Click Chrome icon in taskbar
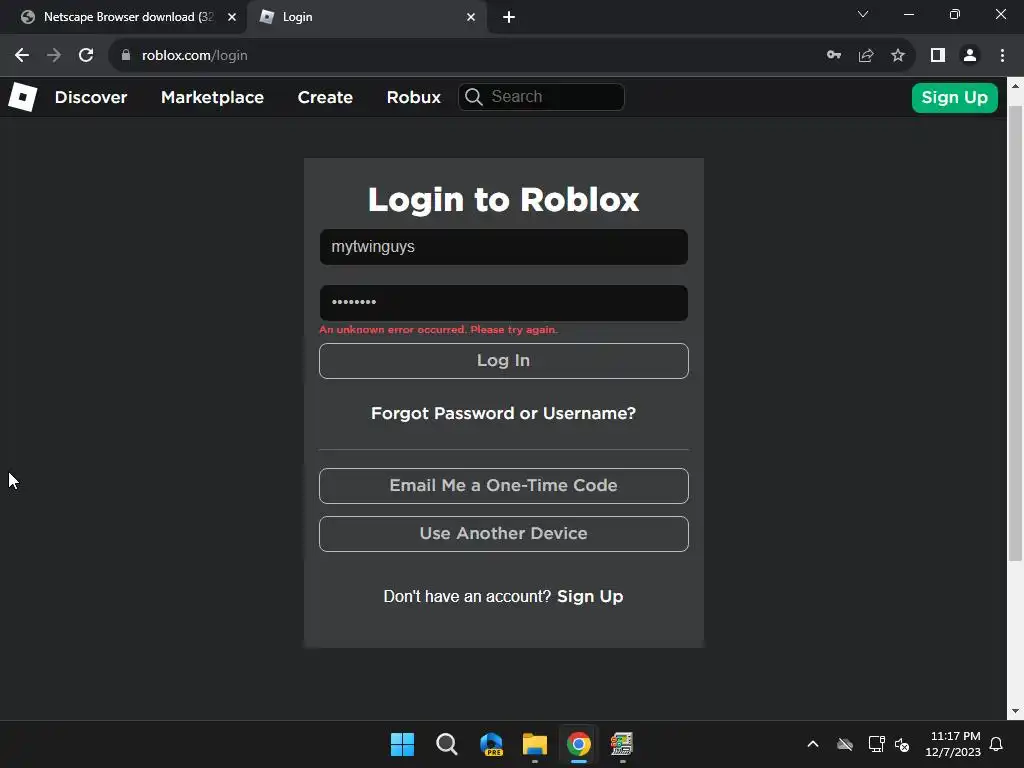Image resolution: width=1024 pixels, height=768 pixels. coord(579,744)
